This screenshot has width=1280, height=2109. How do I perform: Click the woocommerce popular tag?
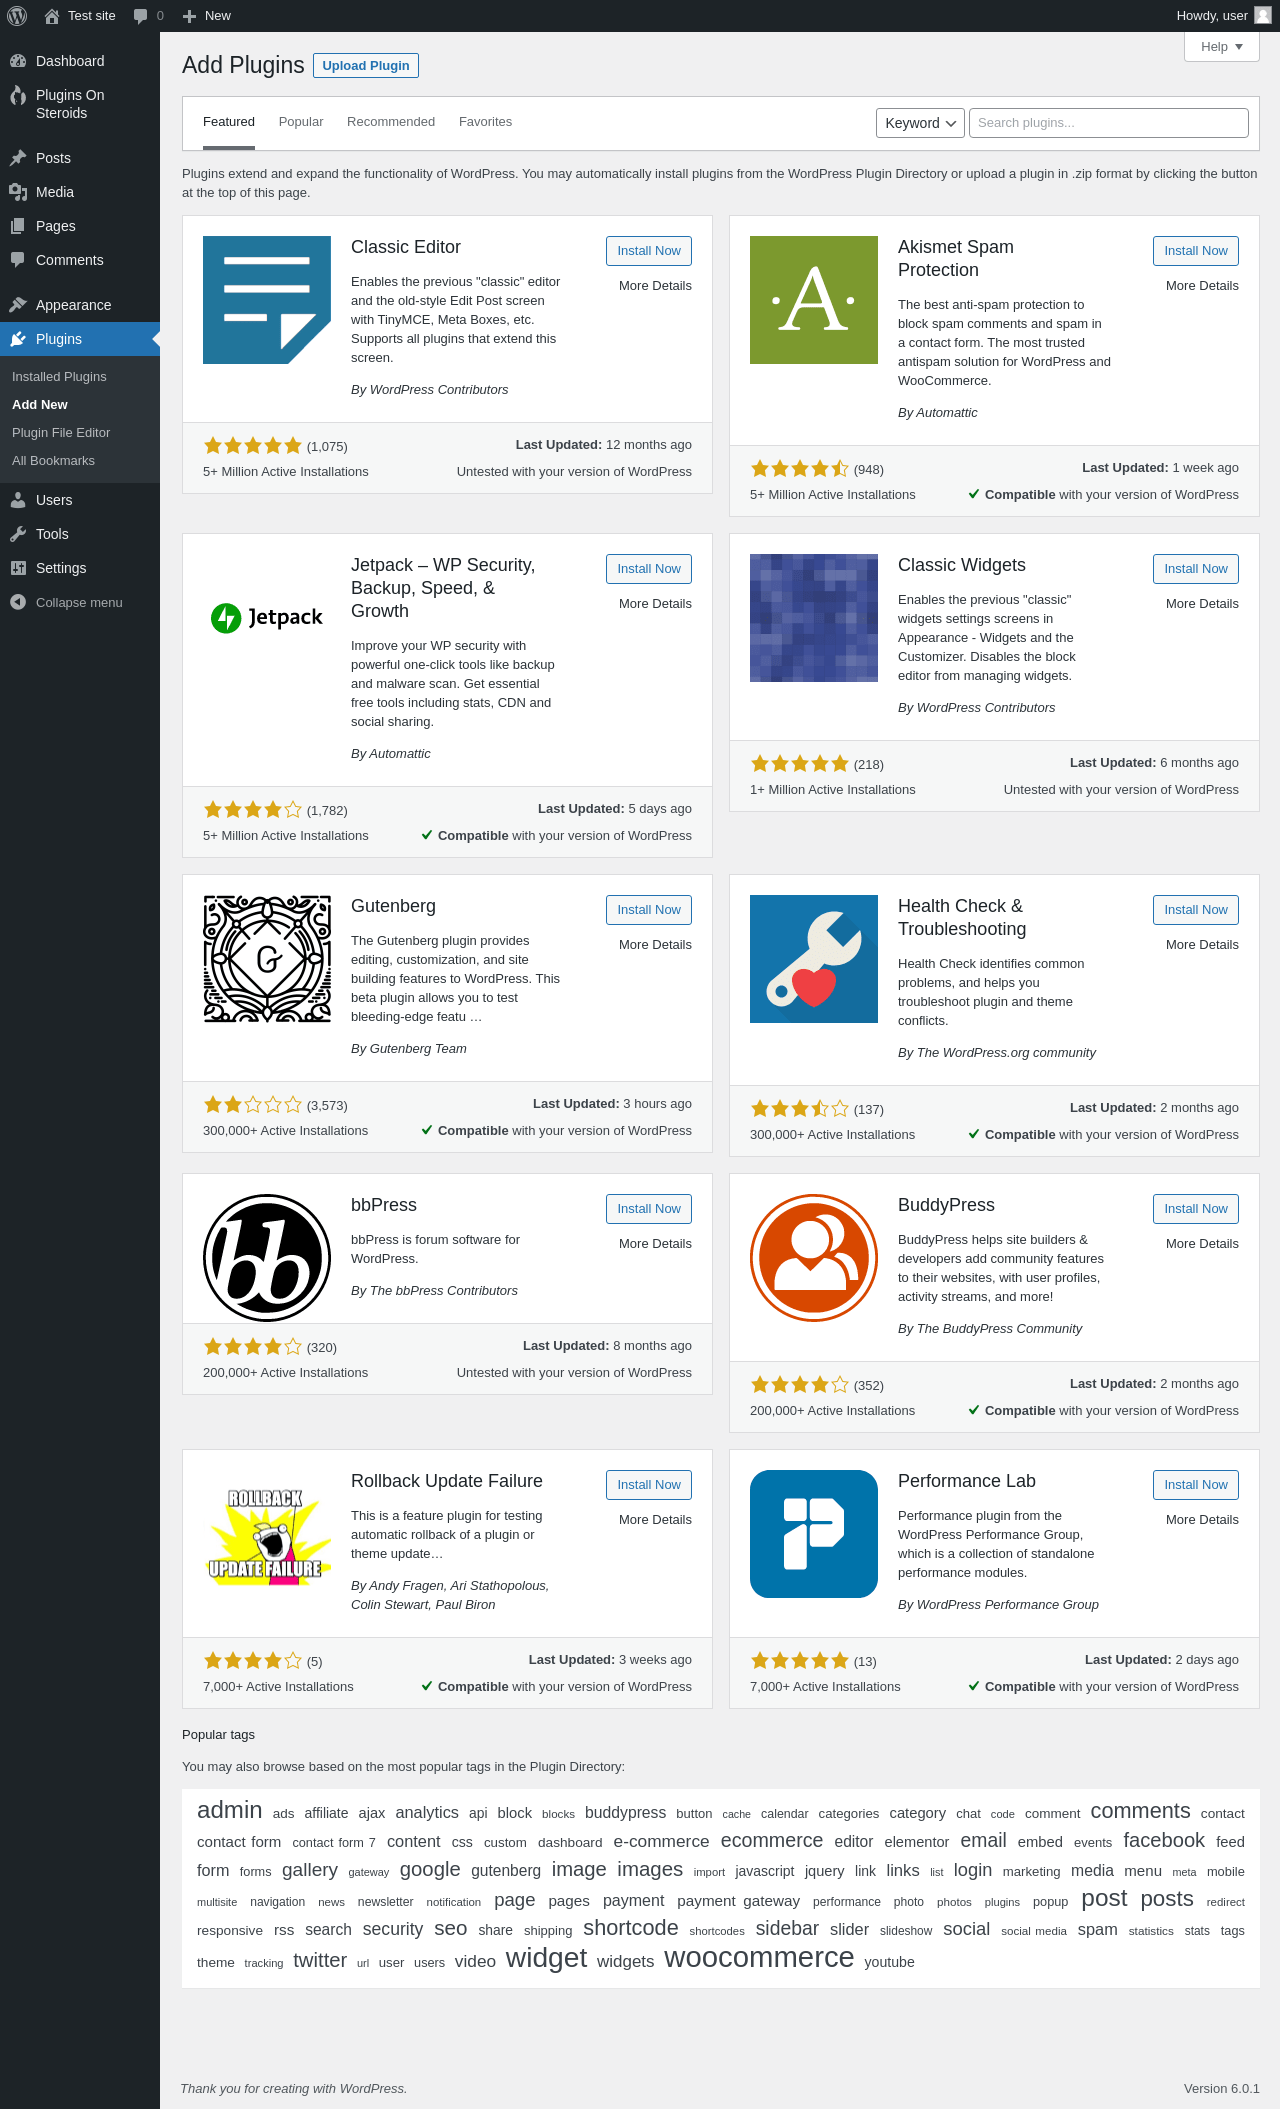[759, 1957]
